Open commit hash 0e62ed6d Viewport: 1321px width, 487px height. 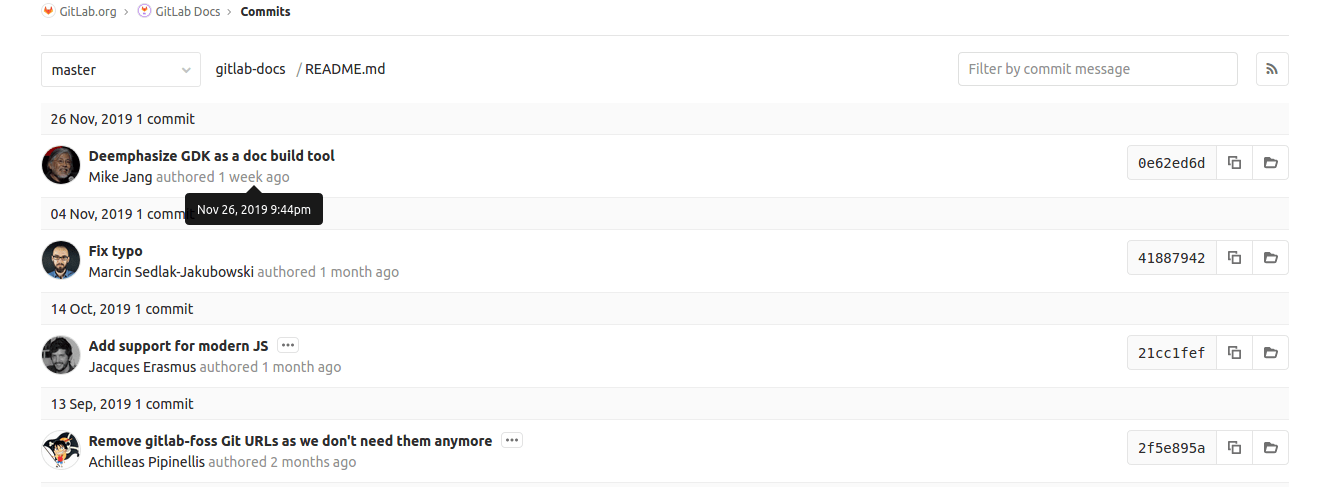1171,163
